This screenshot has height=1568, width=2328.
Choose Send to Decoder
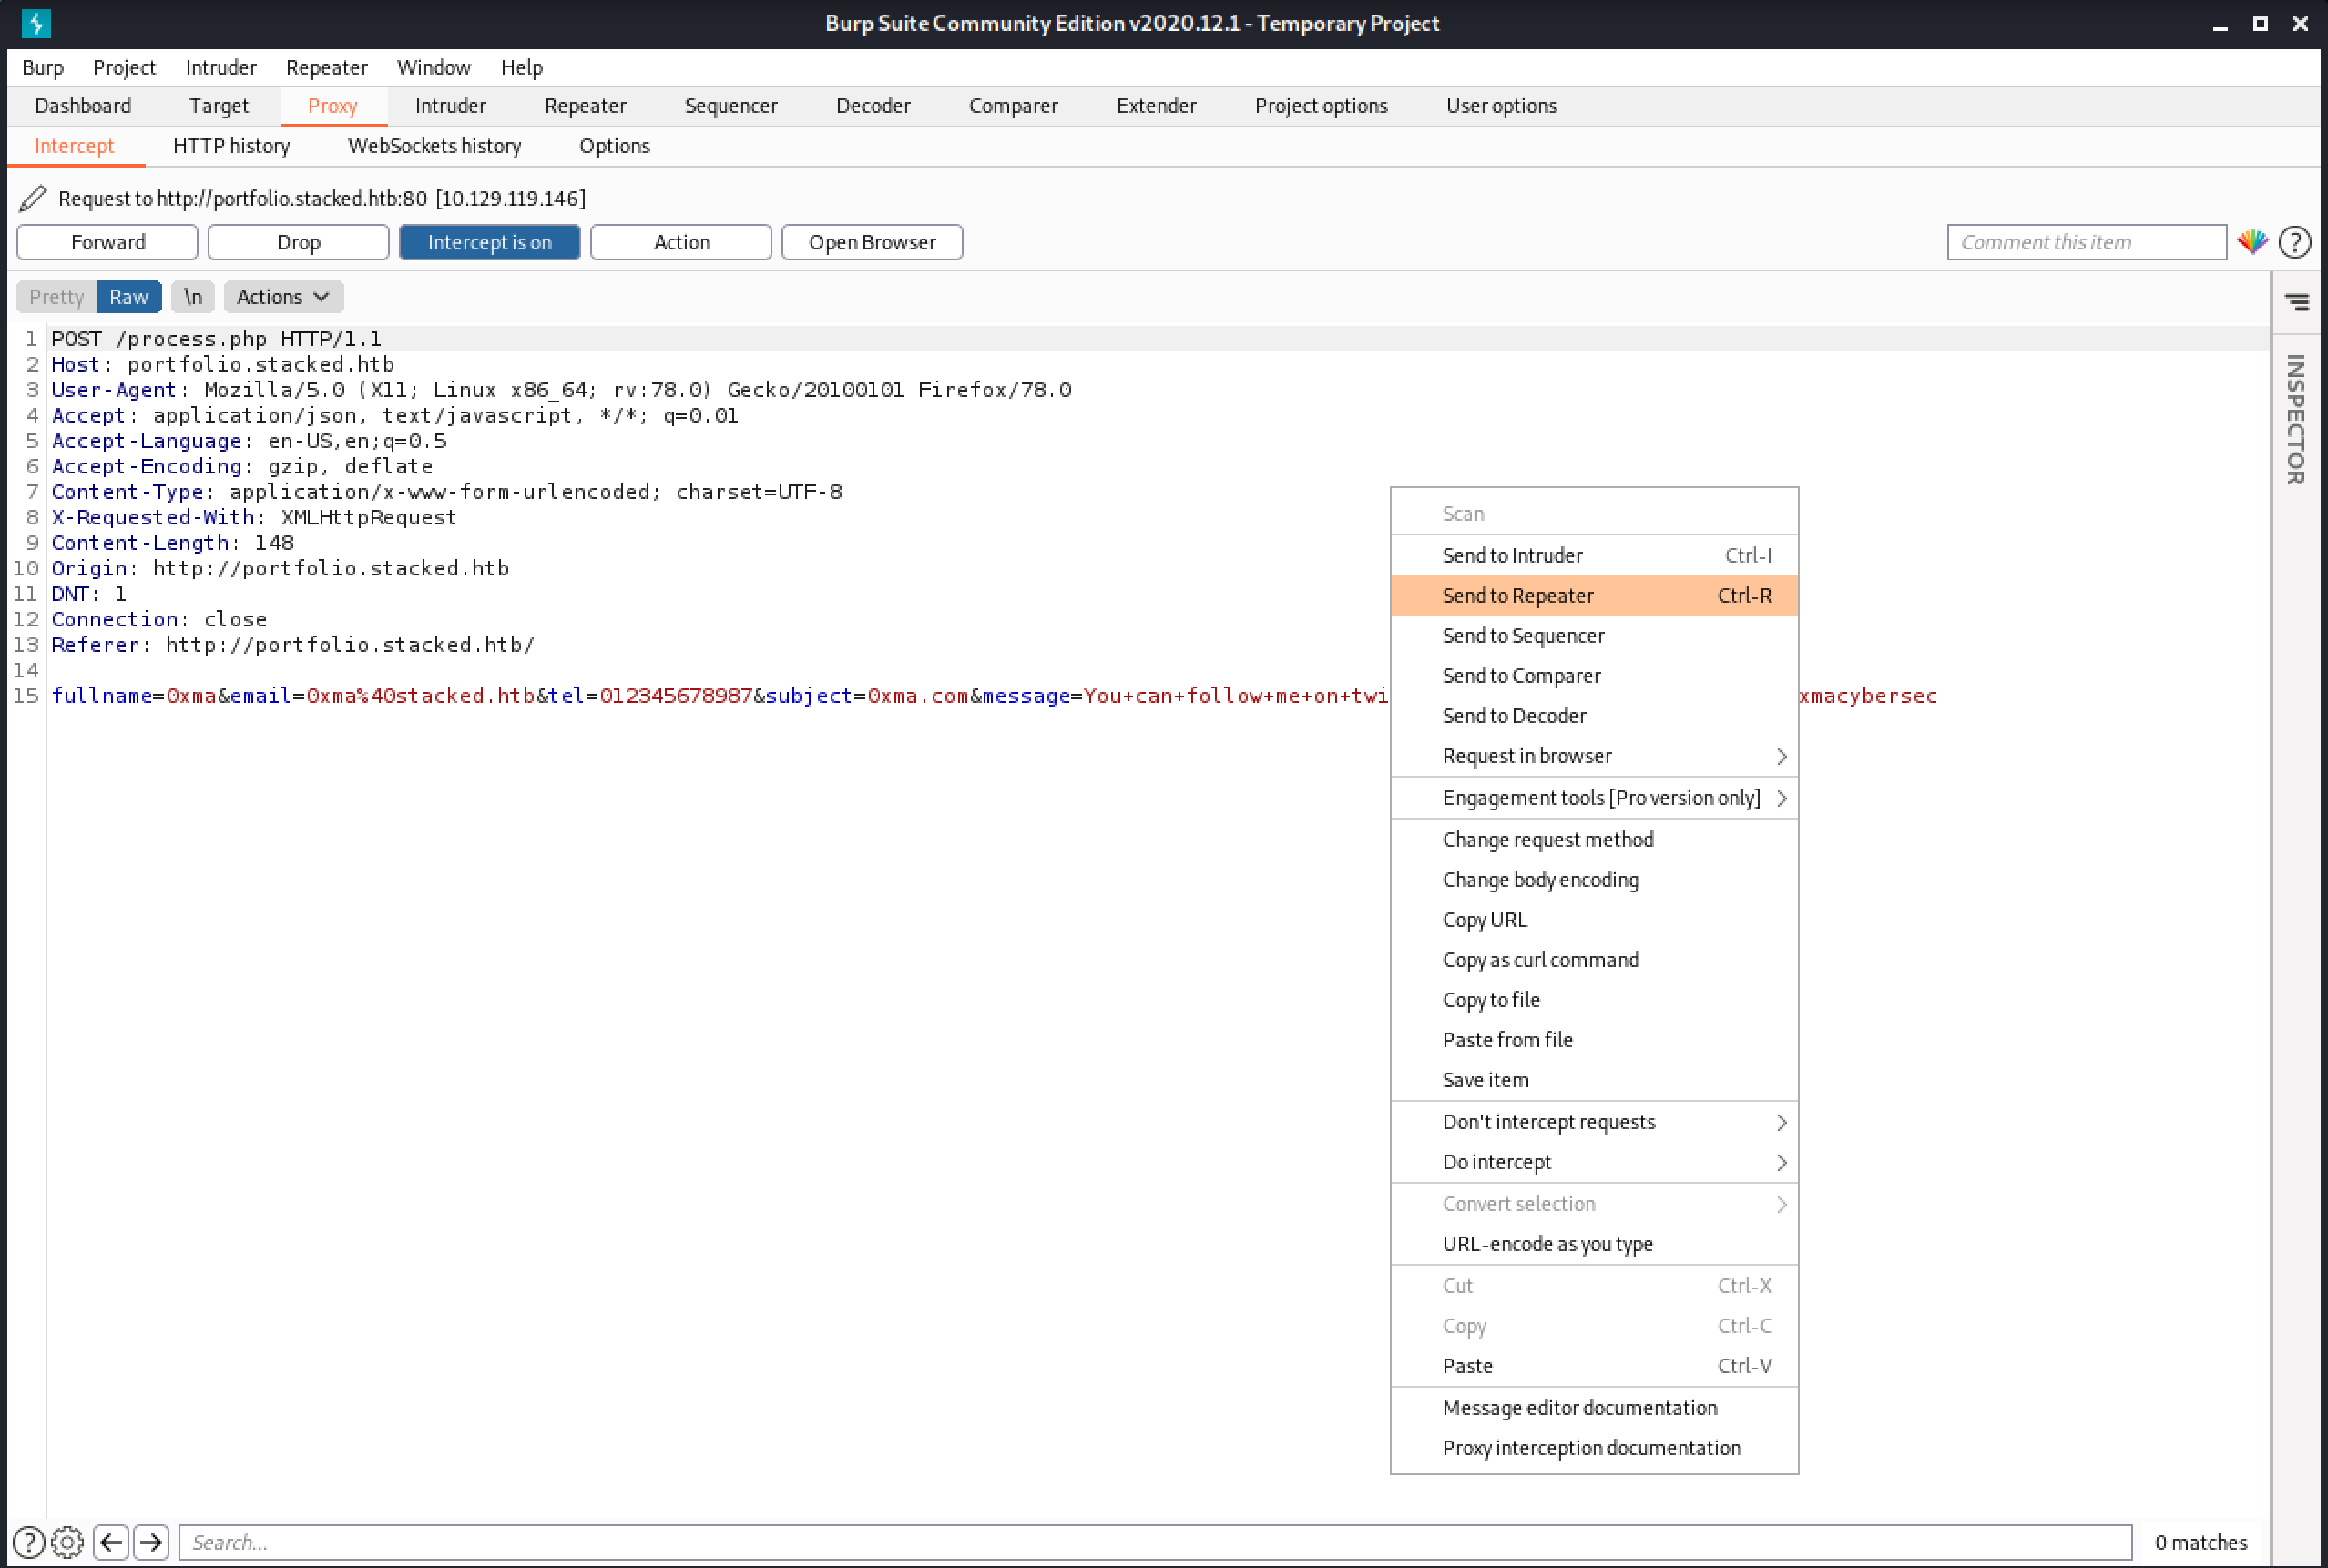point(1594,716)
